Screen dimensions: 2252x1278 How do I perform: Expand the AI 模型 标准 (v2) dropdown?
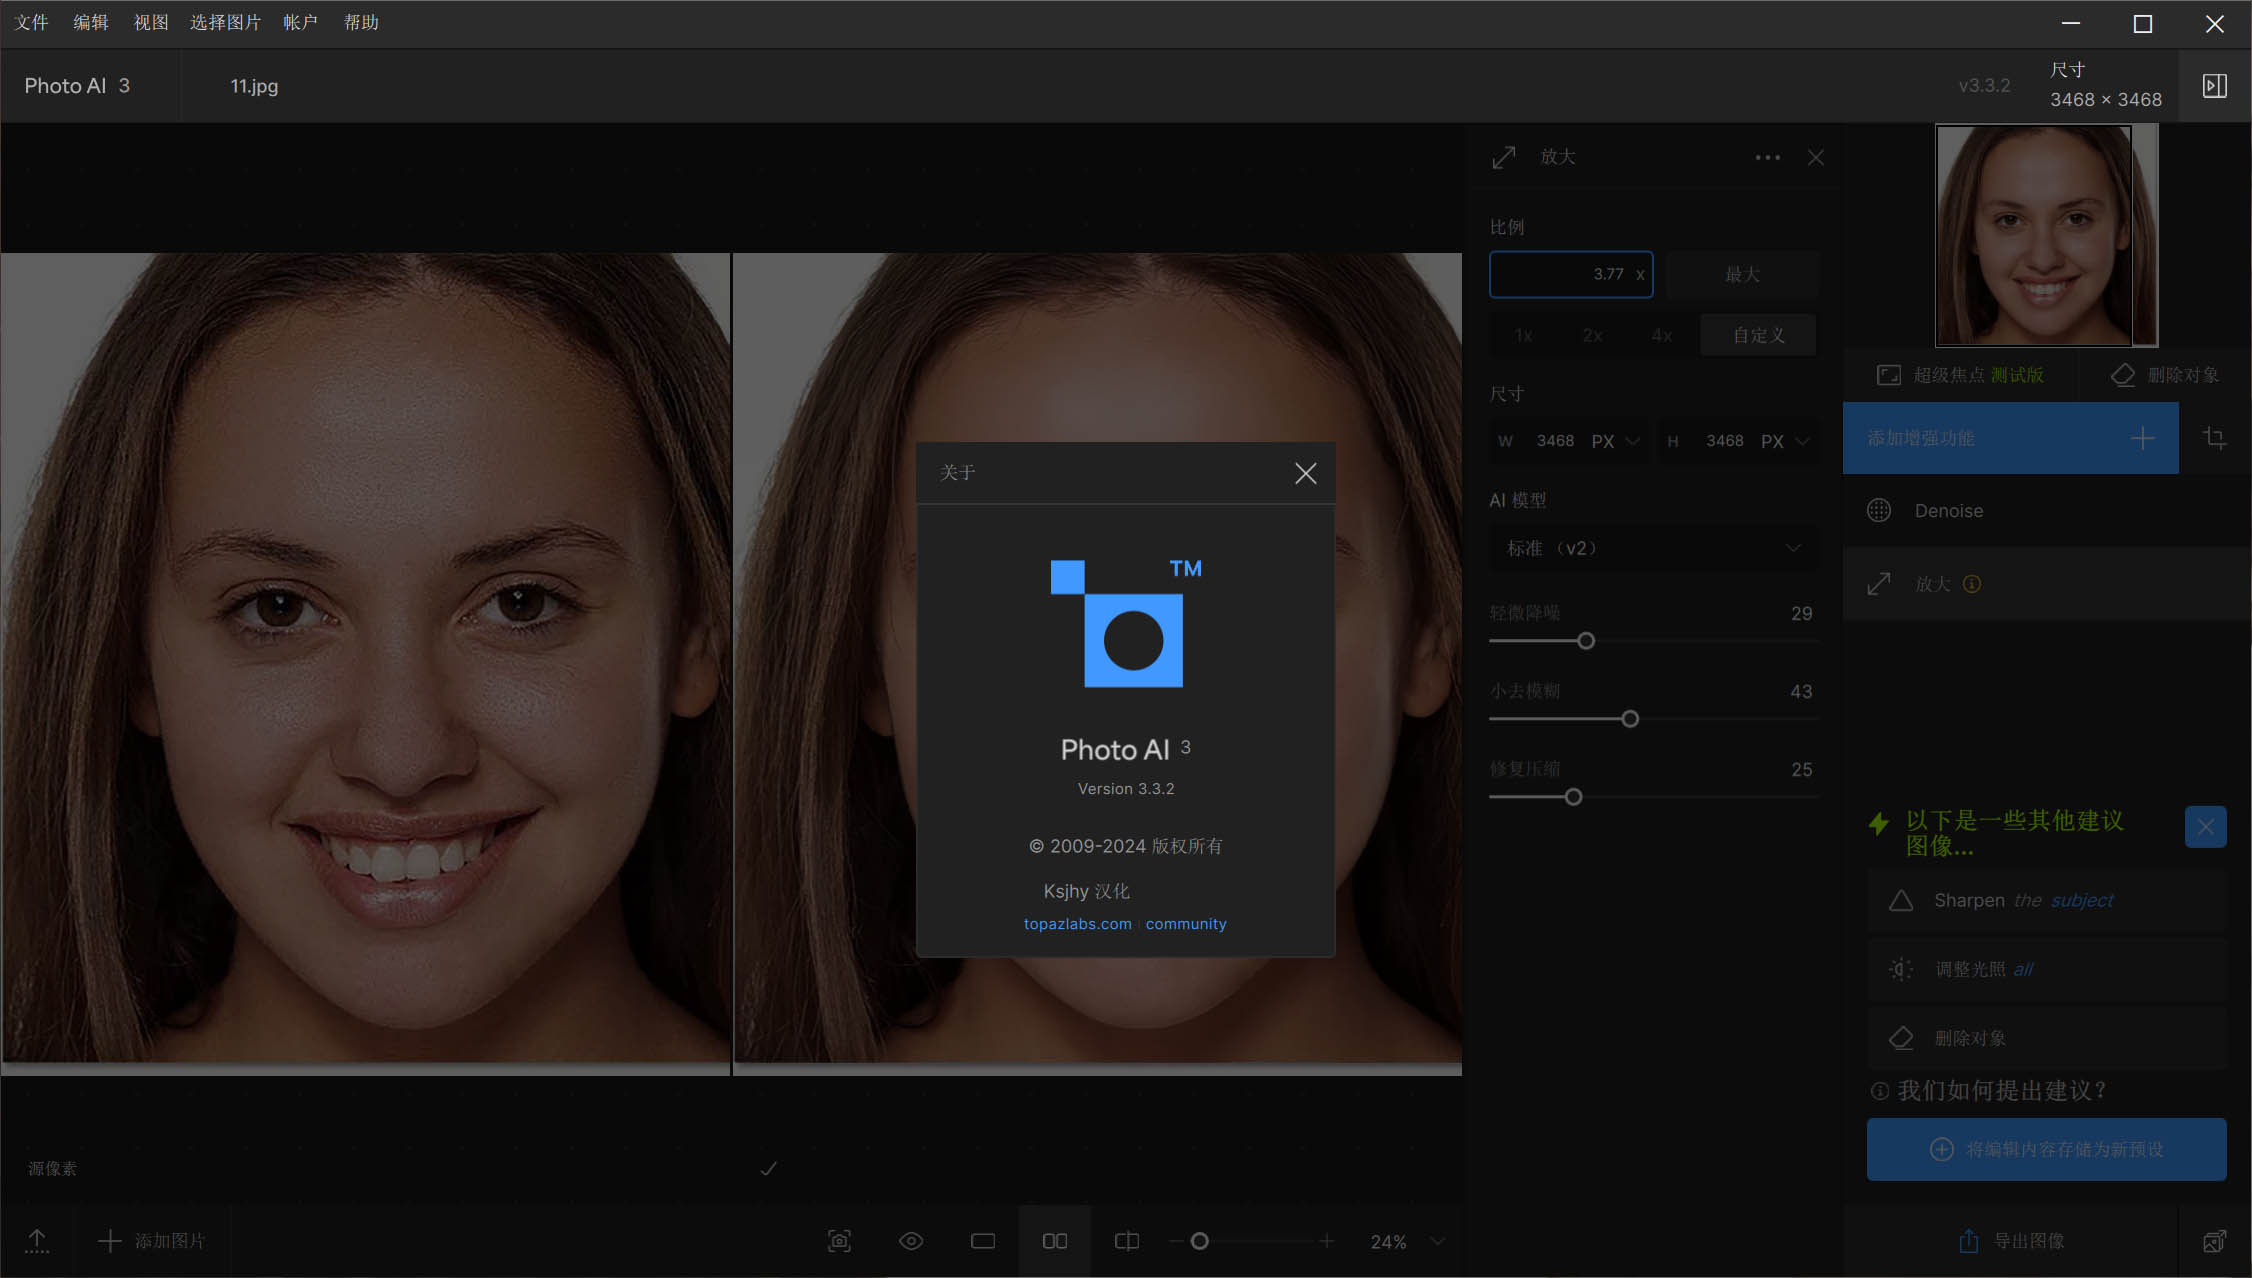coord(1653,548)
